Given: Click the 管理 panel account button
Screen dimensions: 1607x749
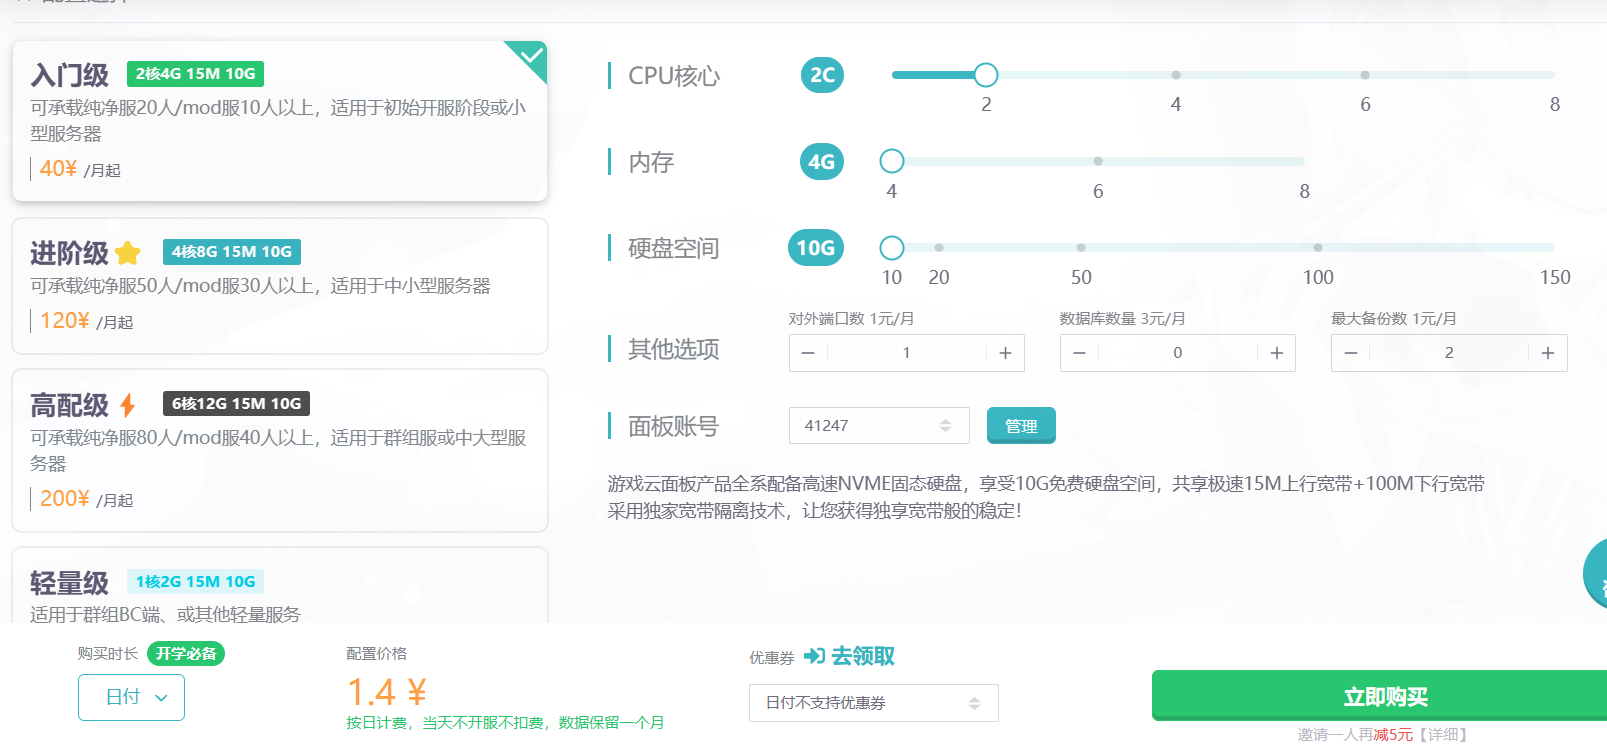Looking at the screenshot, I should [x=1020, y=425].
